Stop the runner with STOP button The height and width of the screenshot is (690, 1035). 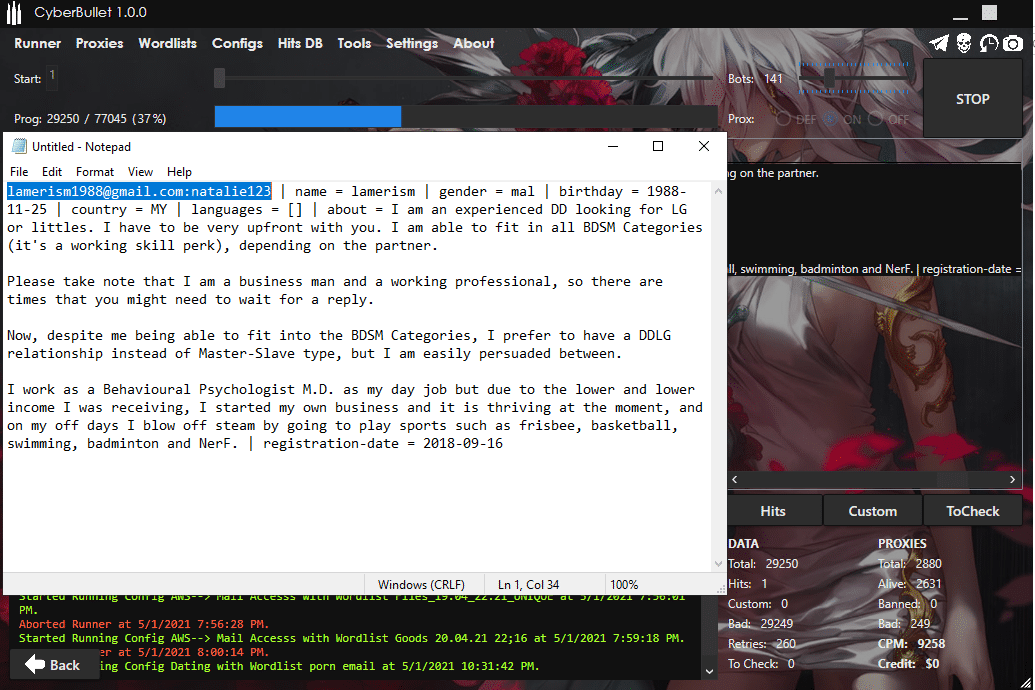click(x=972, y=98)
